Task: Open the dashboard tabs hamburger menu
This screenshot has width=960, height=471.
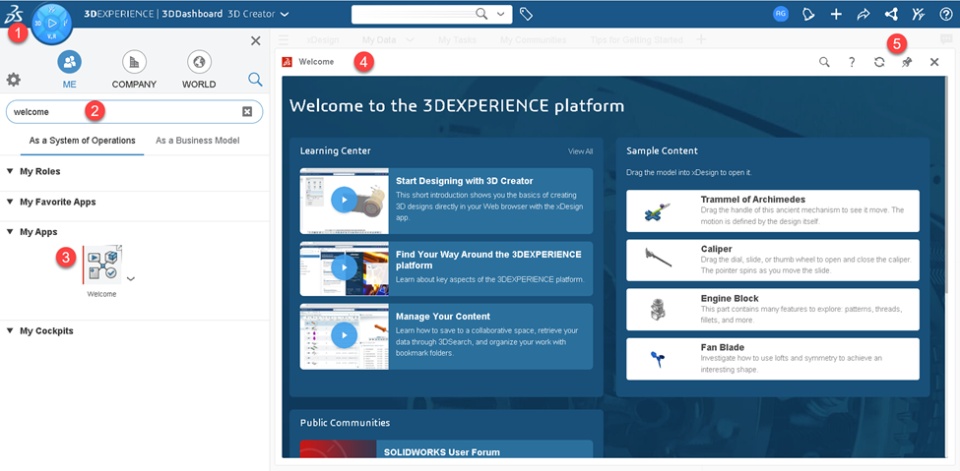Action: pos(283,40)
